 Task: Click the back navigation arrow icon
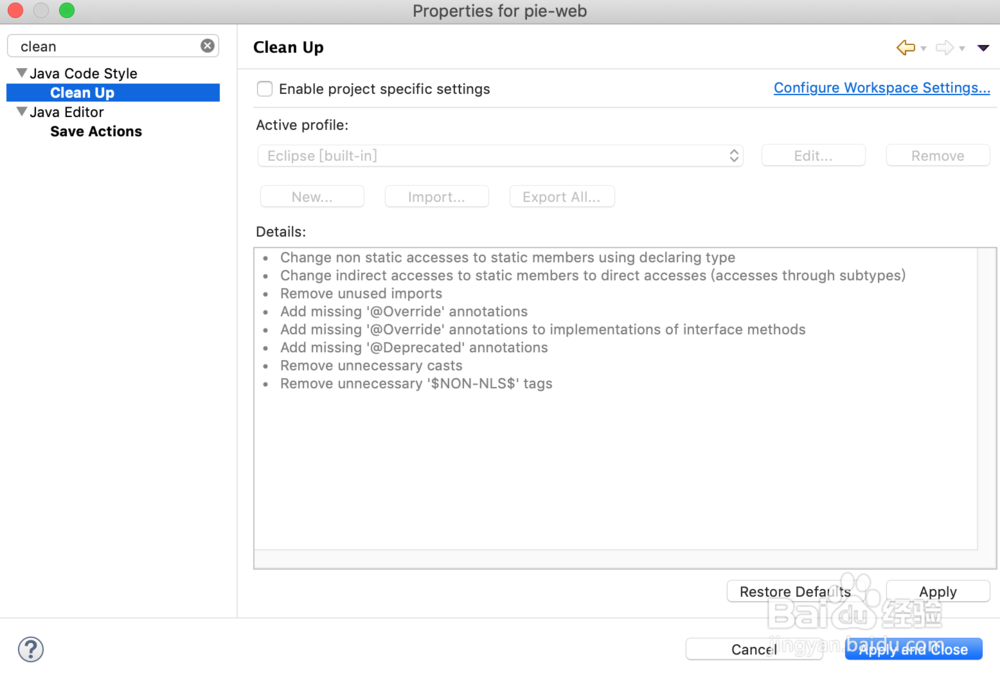pos(906,47)
